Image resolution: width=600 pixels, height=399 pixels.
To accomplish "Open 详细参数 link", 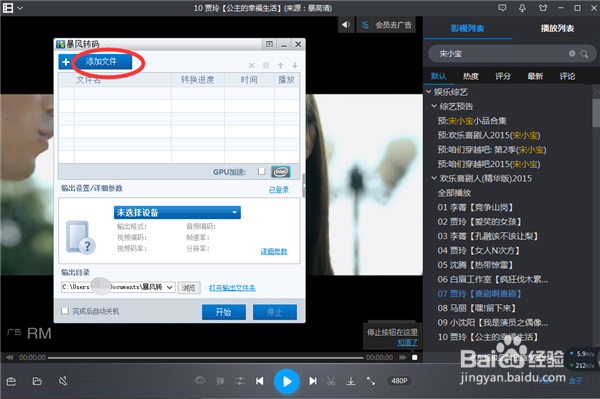I will pyautogui.click(x=274, y=251).
